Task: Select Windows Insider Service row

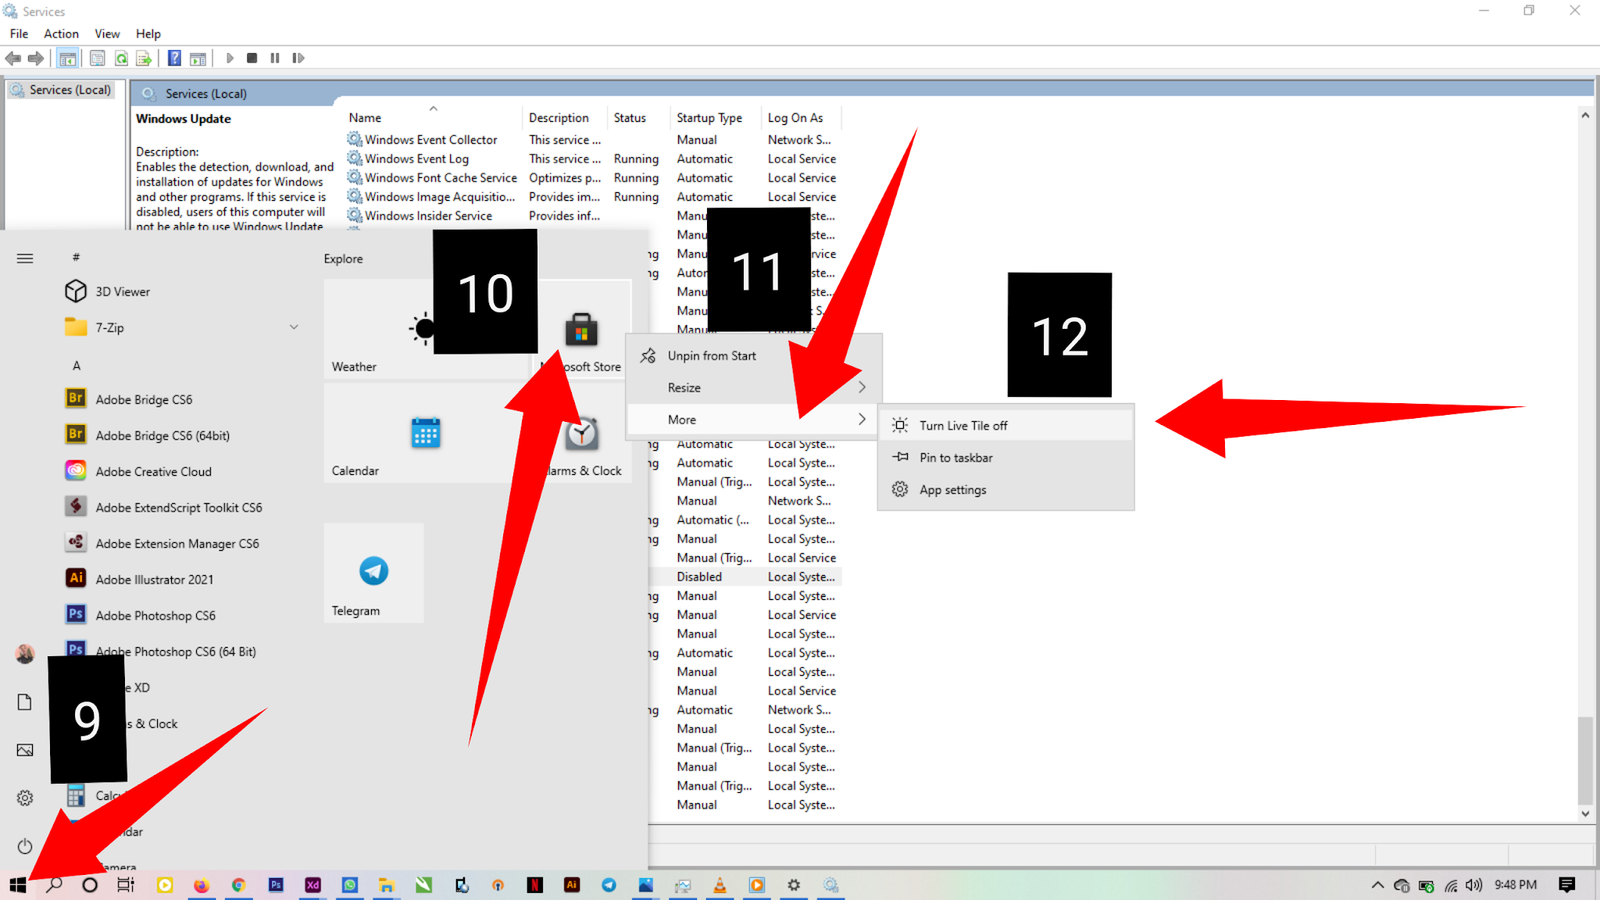Action: [592, 216]
